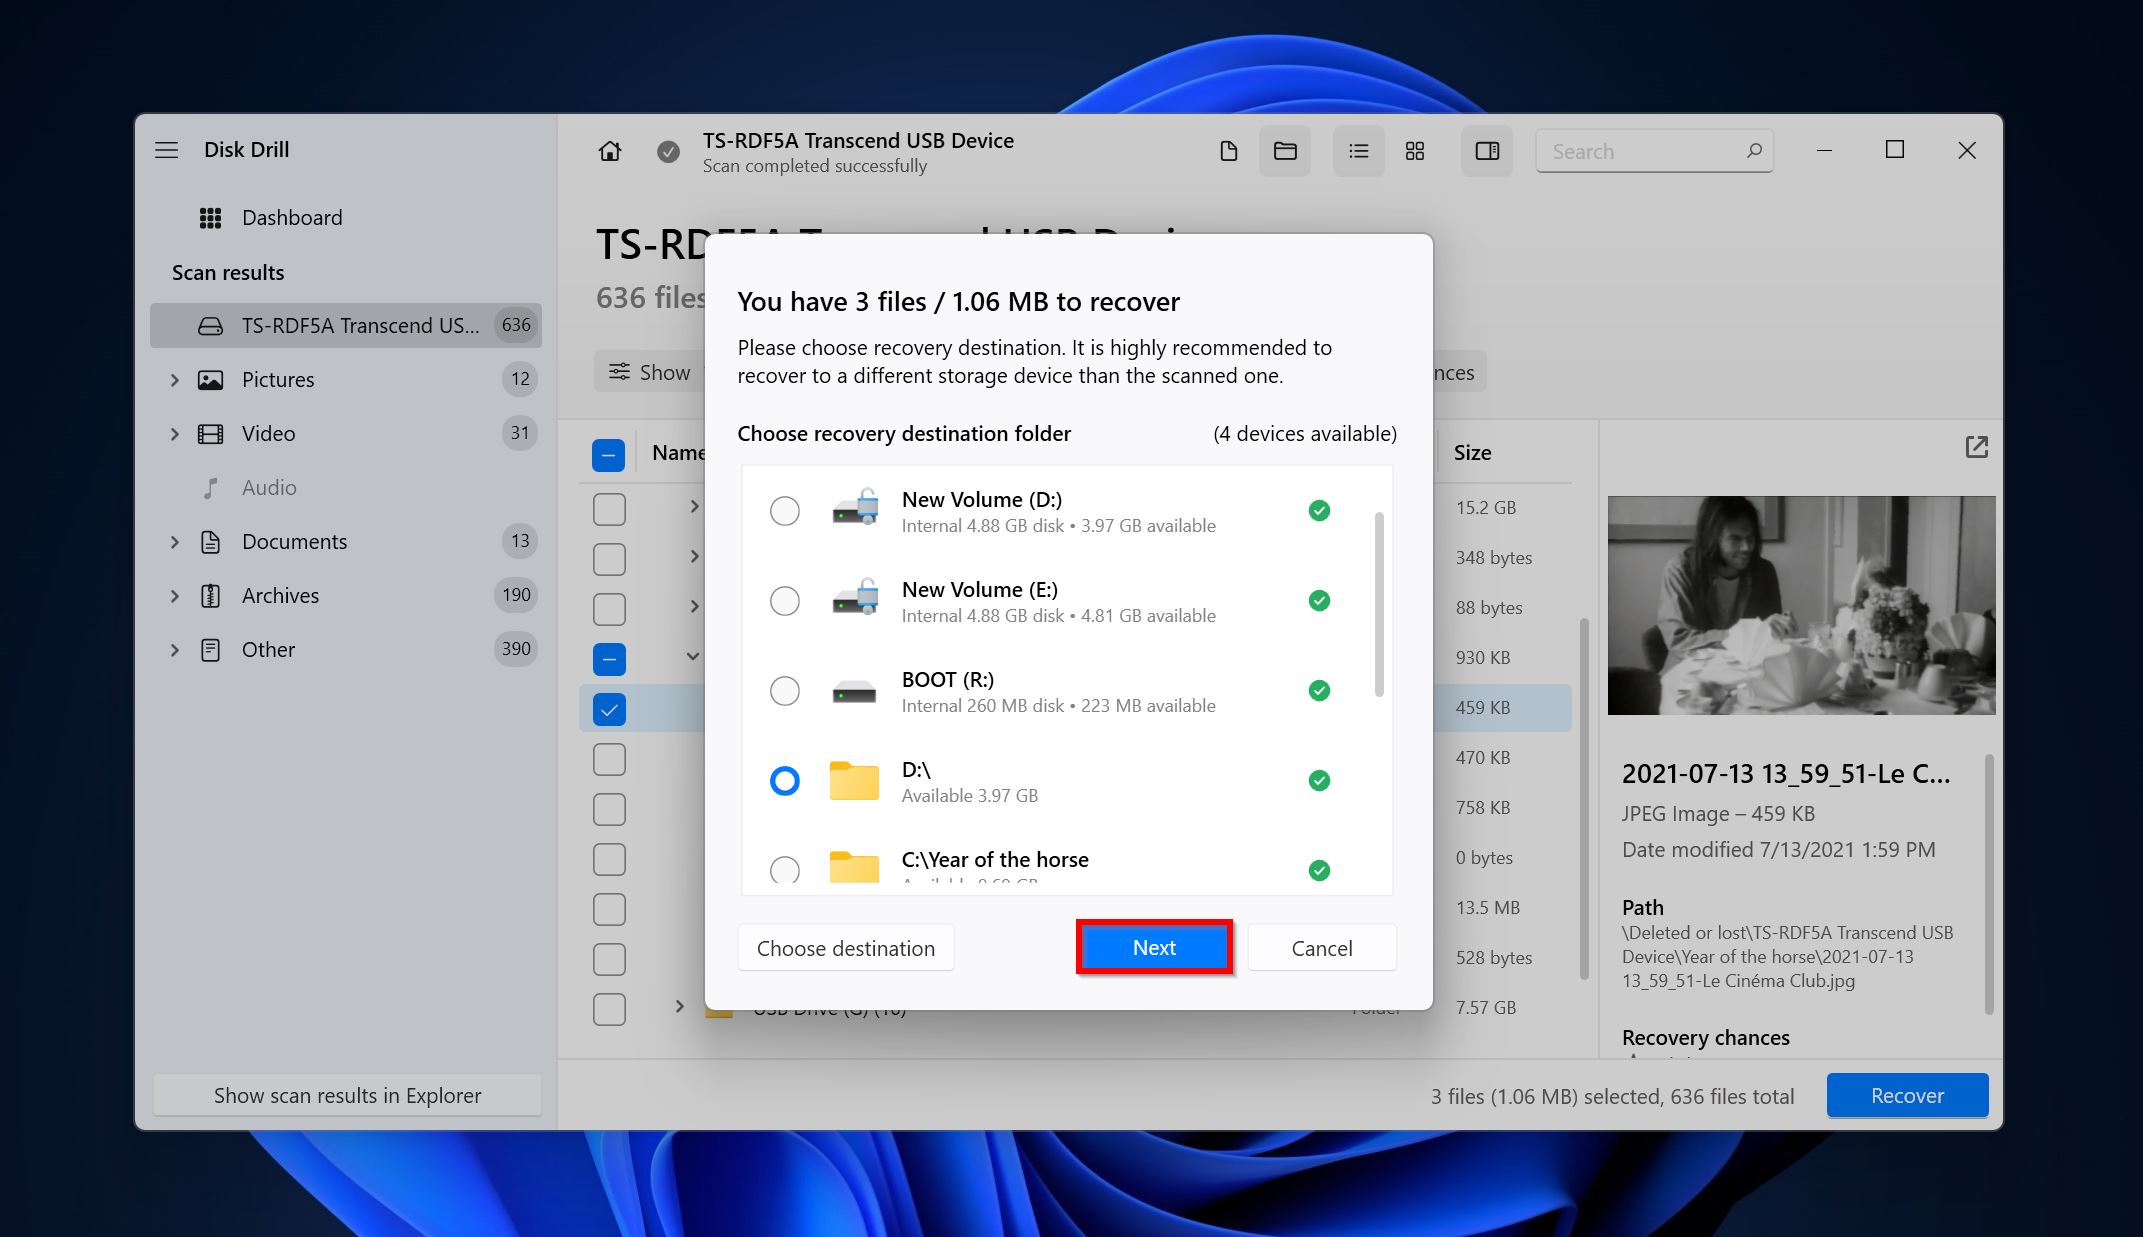The height and width of the screenshot is (1237, 2143).
Task: Select C:\Year of the horse radio button
Action: [x=785, y=870]
